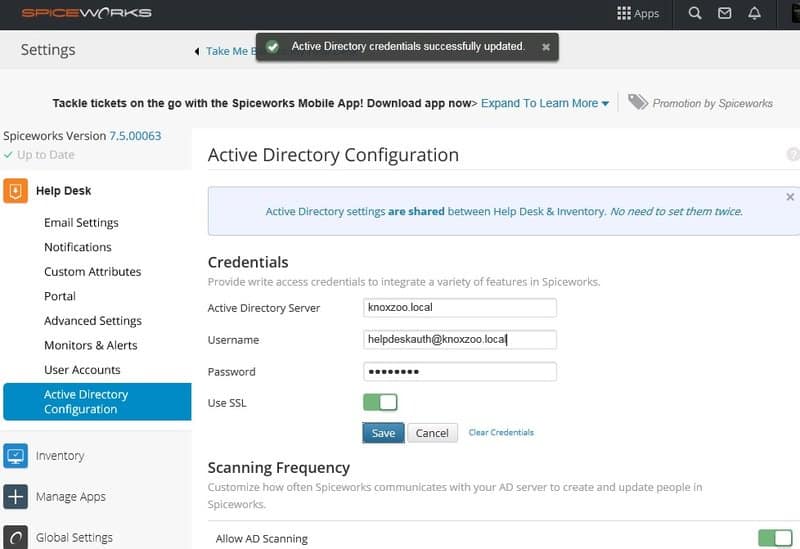Expand To Learn More dropdown
The height and width of the screenshot is (549, 800).
coord(545,103)
